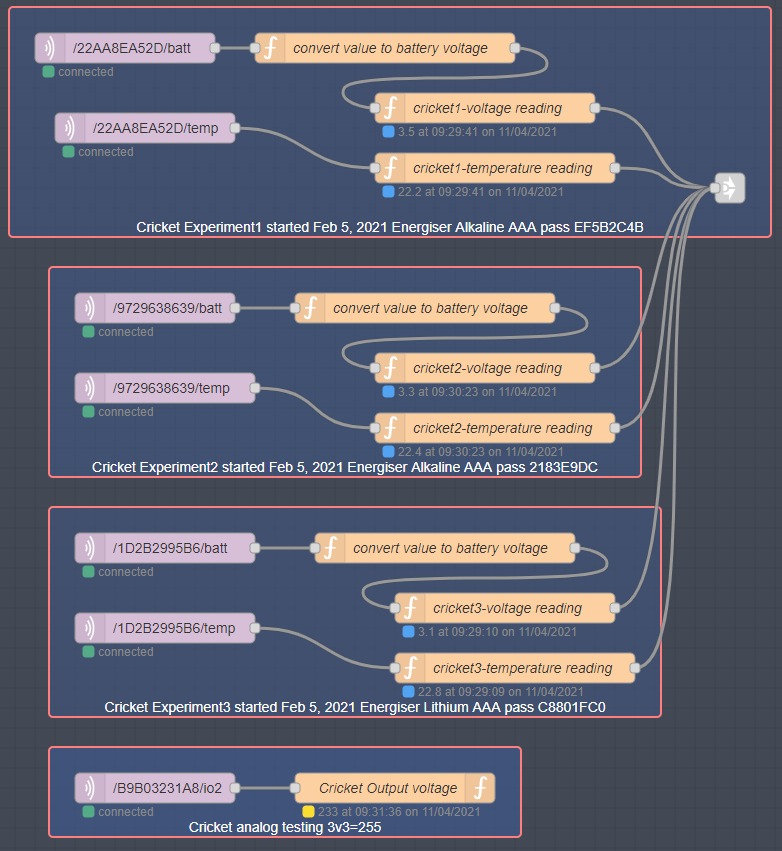Image resolution: width=782 pixels, height=851 pixels.
Task: Click the /9729638639/batt MQTT node icon
Action: tap(90, 308)
